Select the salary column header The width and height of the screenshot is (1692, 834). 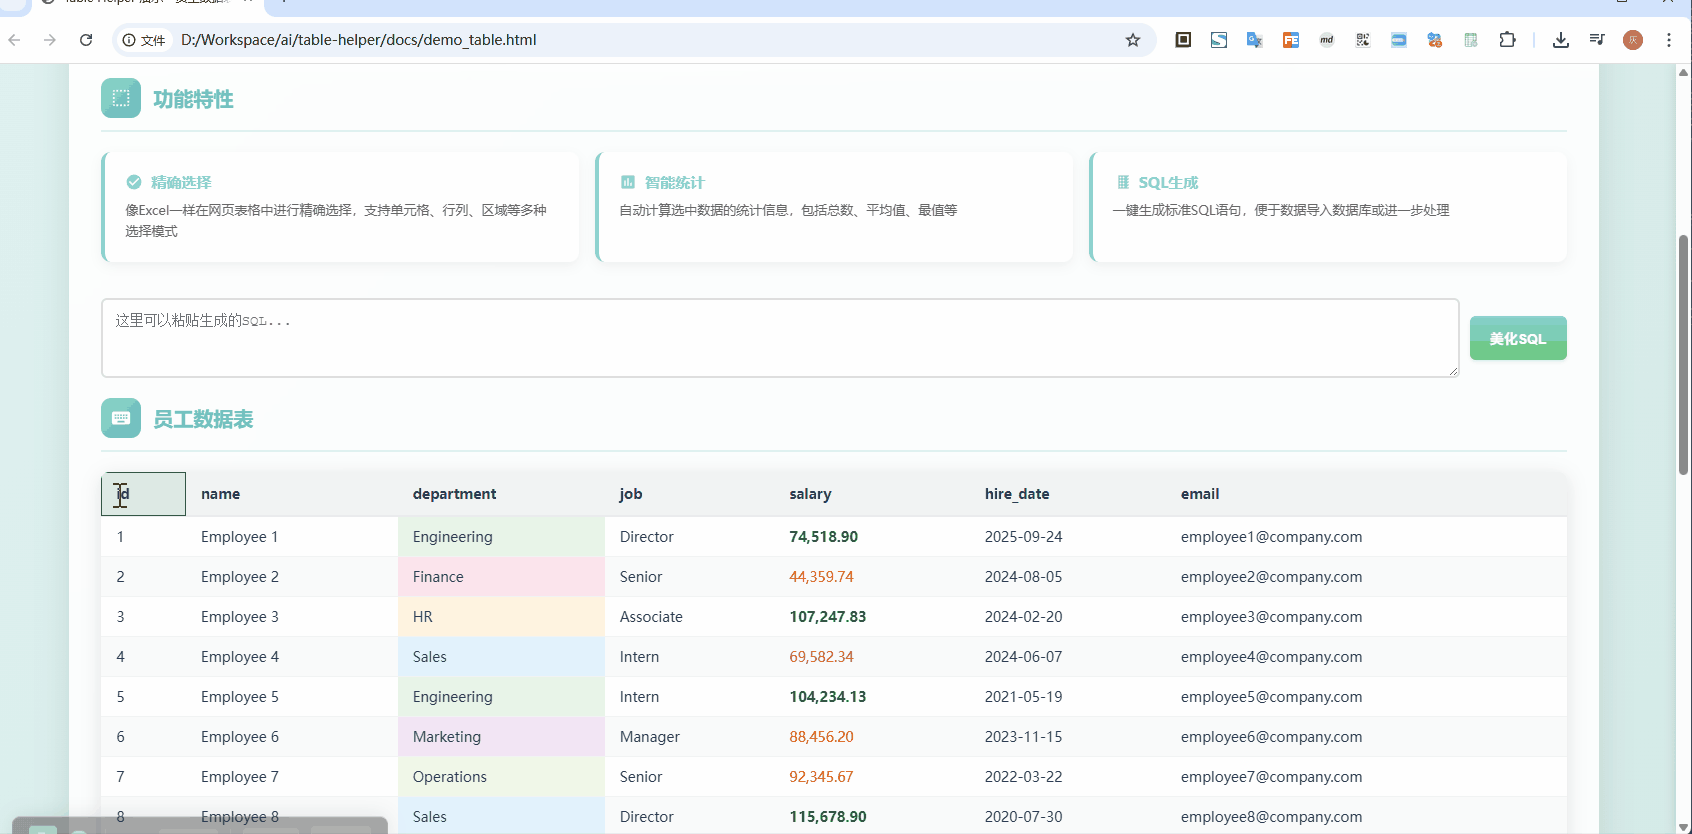click(810, 494)
